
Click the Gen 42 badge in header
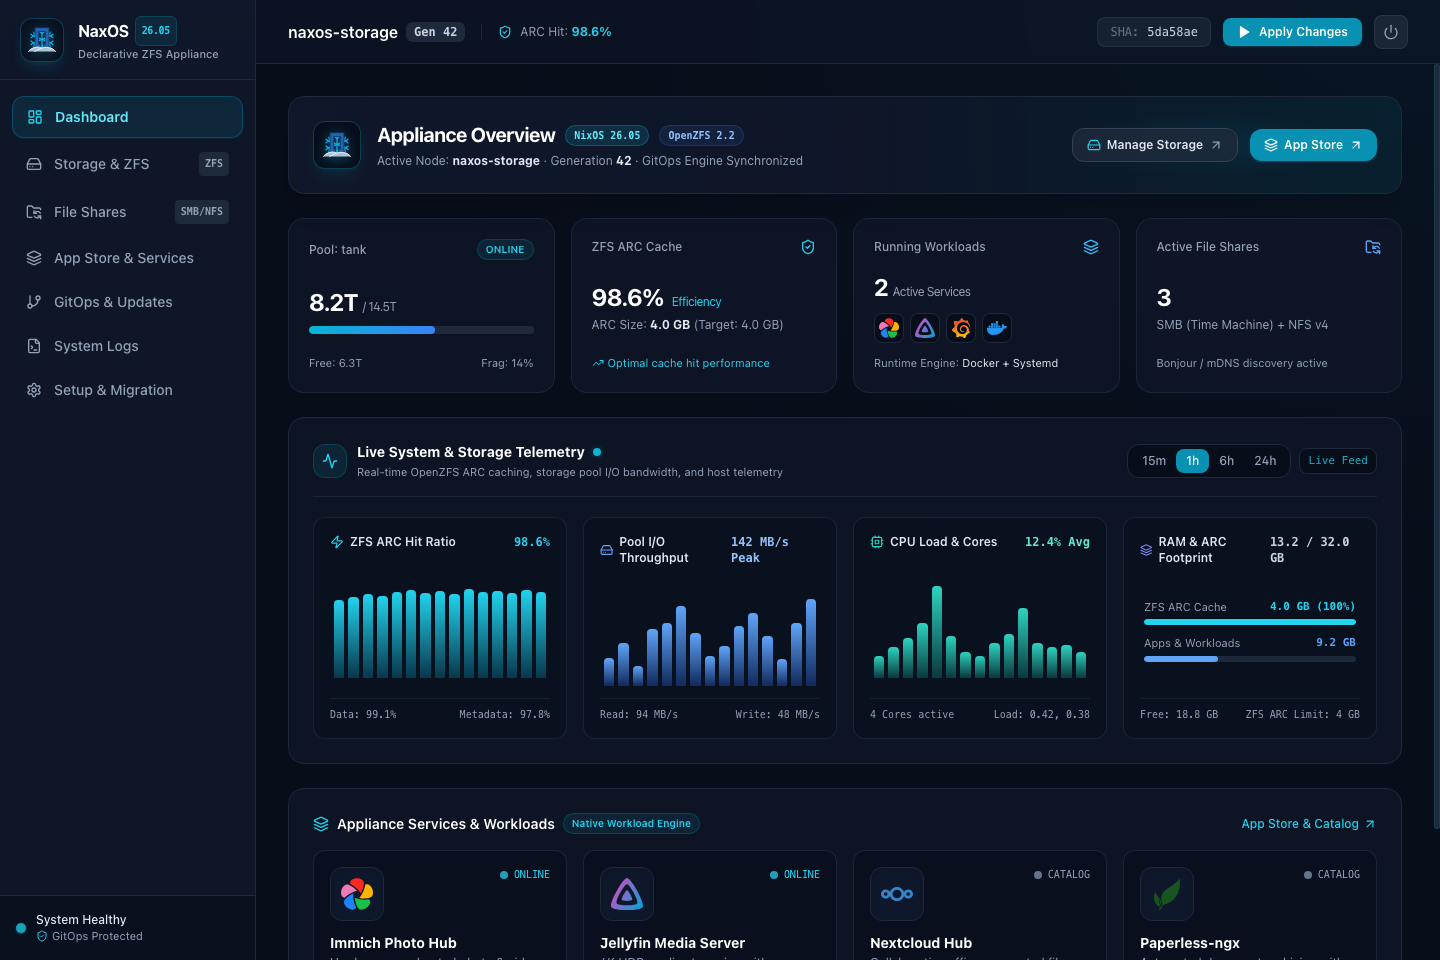coord(436,32)
